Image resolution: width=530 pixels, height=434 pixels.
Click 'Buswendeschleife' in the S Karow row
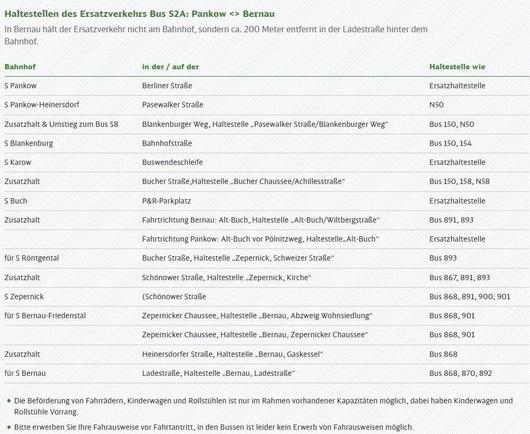pyautogui.click(x=172, y=162)
